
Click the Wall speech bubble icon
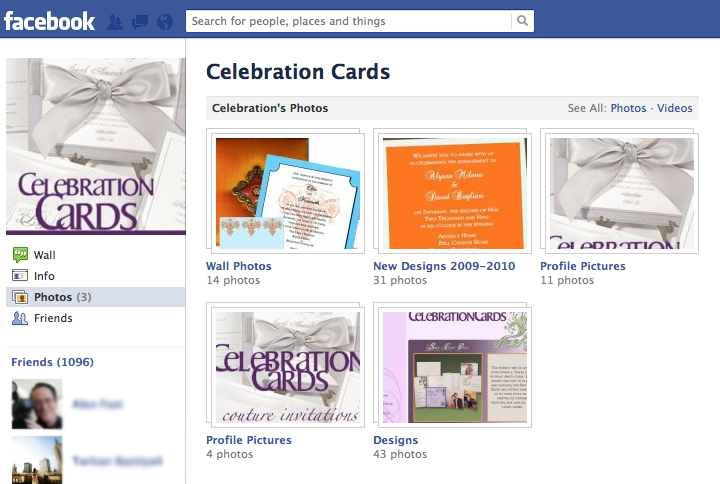(19, 255)
